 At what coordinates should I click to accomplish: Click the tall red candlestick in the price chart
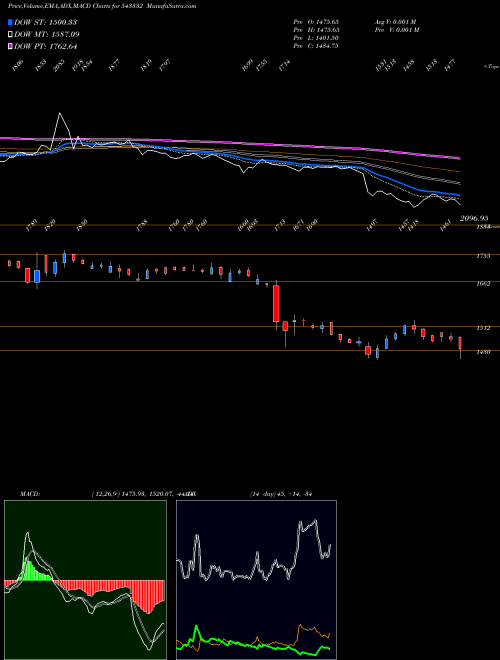(x=276, y=303)
